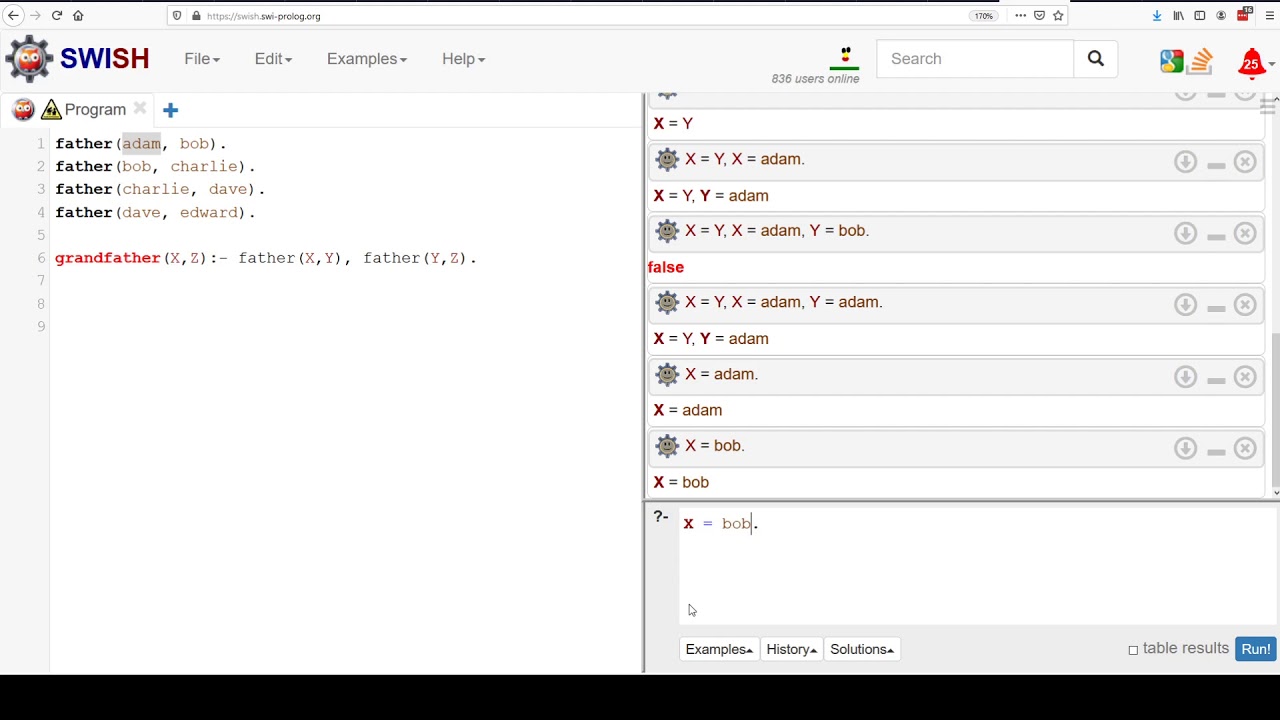Open the Stack Overflow login icon
Image resolution: width=1280 pixels, height=720 pixels.
[x=1200, y=61]
